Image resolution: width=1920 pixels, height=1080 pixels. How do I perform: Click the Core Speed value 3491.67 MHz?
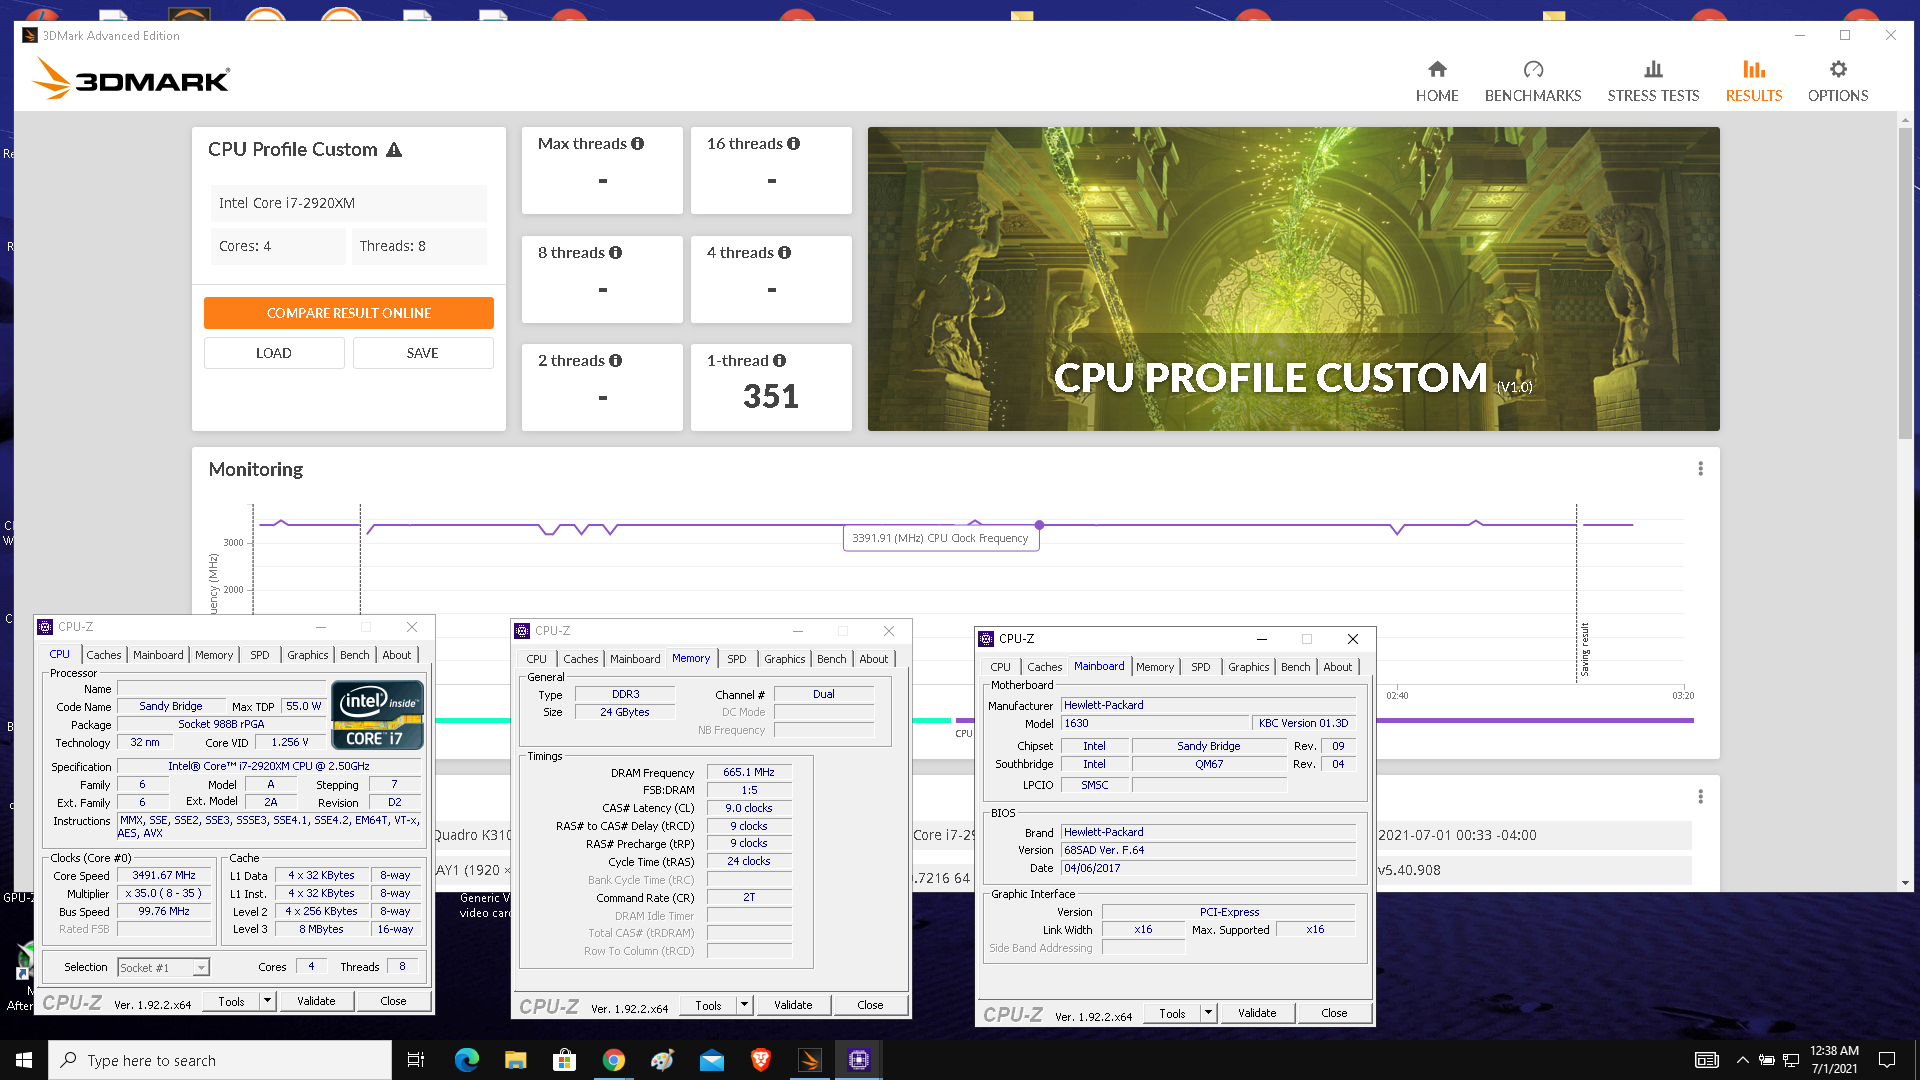(164, 875)
